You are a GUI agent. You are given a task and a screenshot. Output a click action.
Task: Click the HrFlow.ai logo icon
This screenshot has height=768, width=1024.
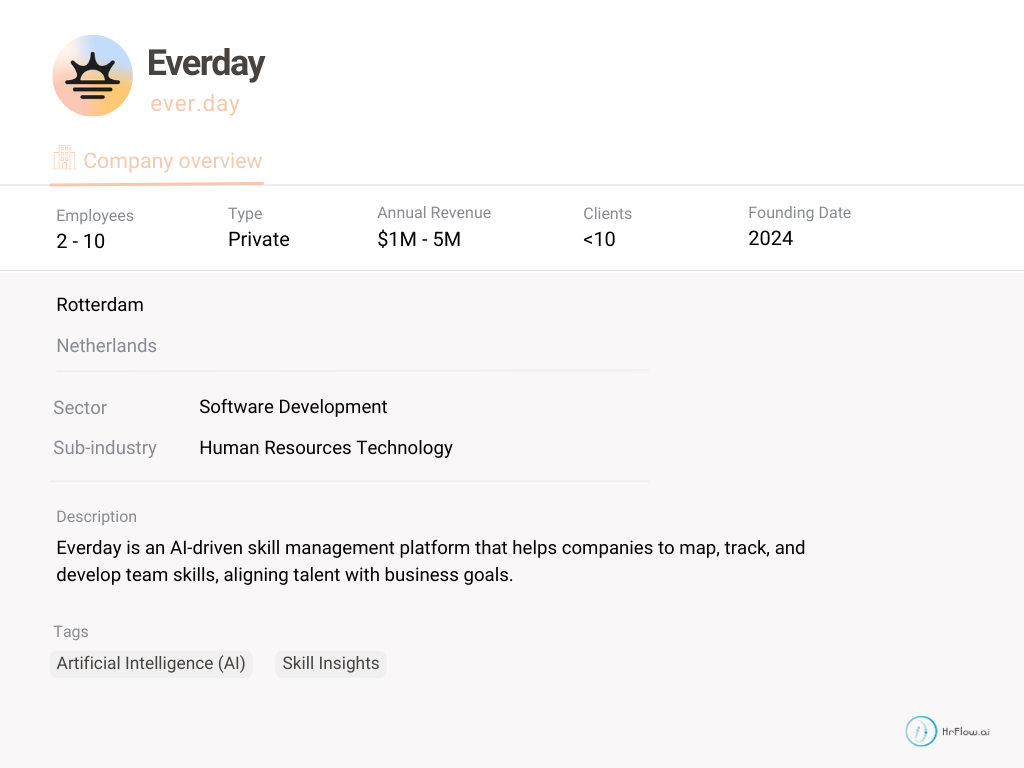tap(921, 731)
